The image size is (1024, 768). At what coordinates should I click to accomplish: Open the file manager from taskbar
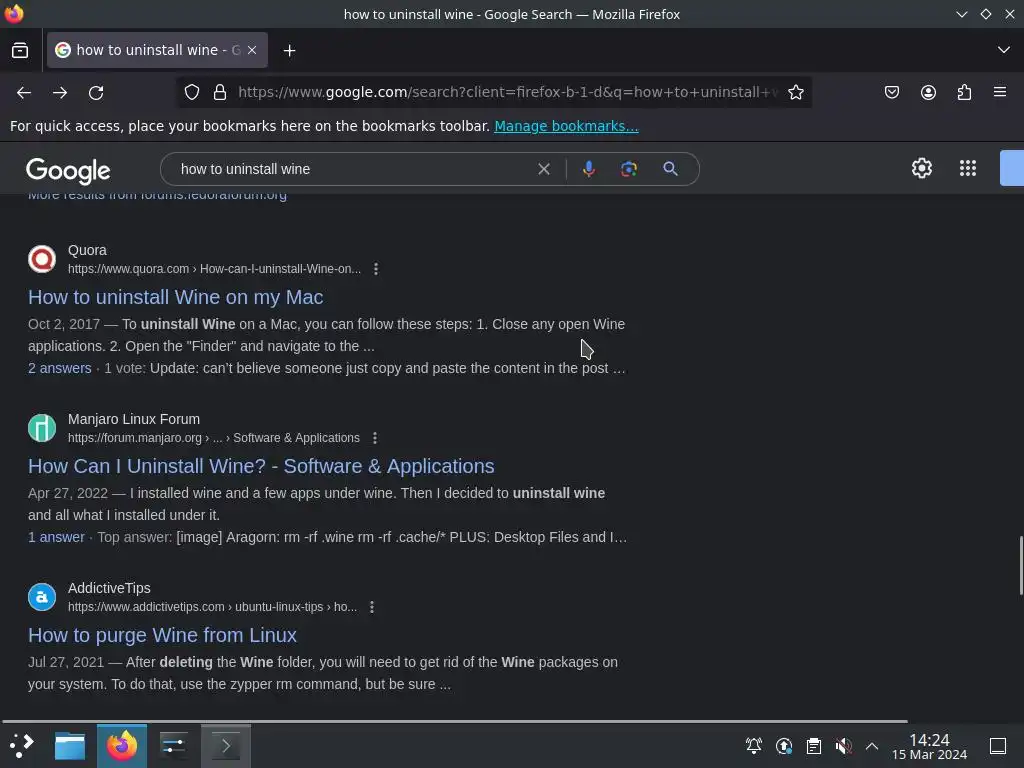click(70, 745)
